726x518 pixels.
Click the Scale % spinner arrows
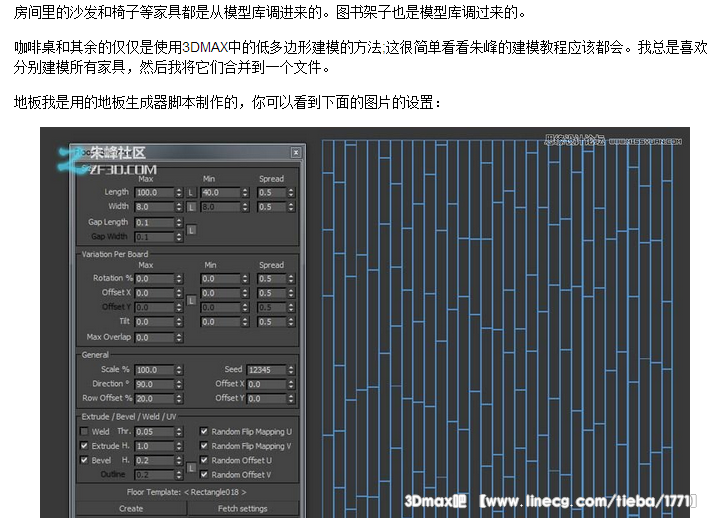(179, 370)
